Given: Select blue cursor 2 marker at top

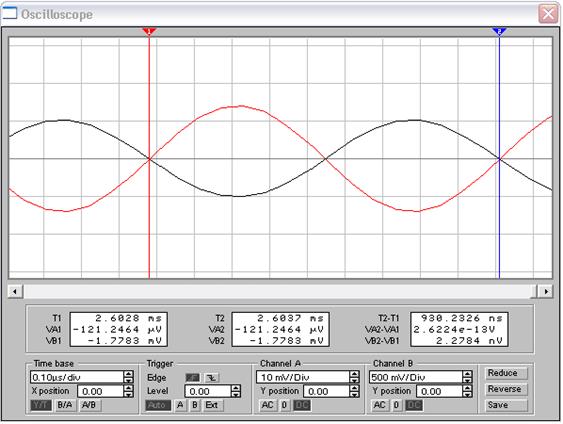Looking at the screenshot, I should click(x=499, y=32).
